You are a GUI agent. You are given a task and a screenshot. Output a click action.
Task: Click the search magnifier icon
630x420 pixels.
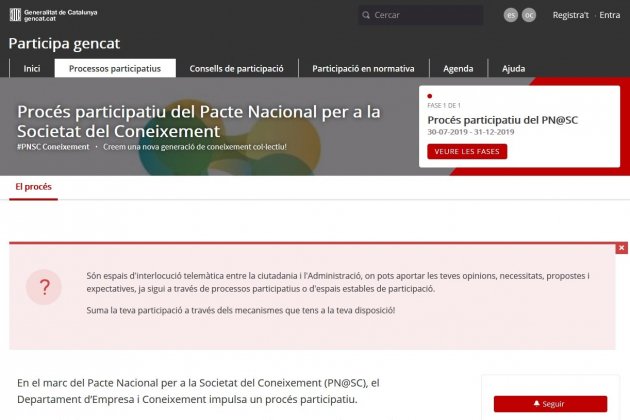pos(367,15)
